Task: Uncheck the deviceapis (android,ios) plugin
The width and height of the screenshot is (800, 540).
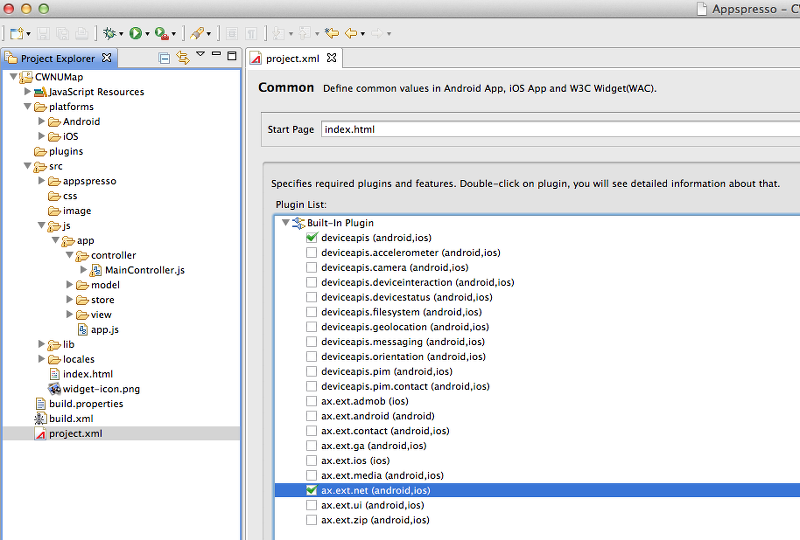Action: pos(311,237)
